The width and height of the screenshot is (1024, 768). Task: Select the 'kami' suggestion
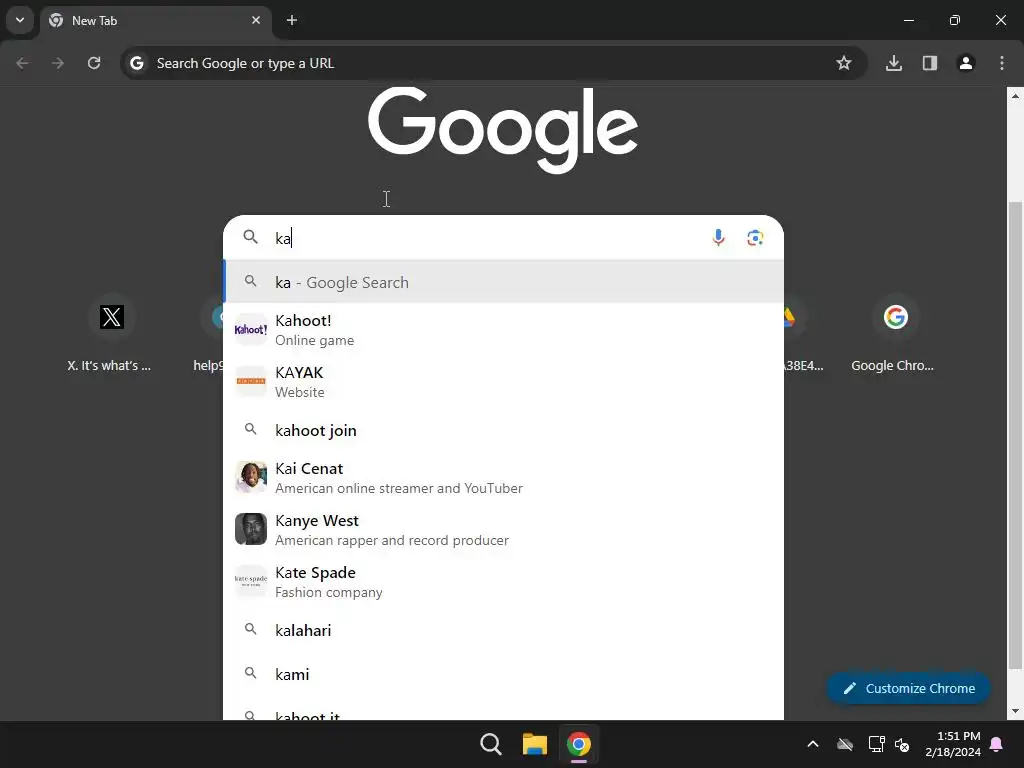click(504, 674)
